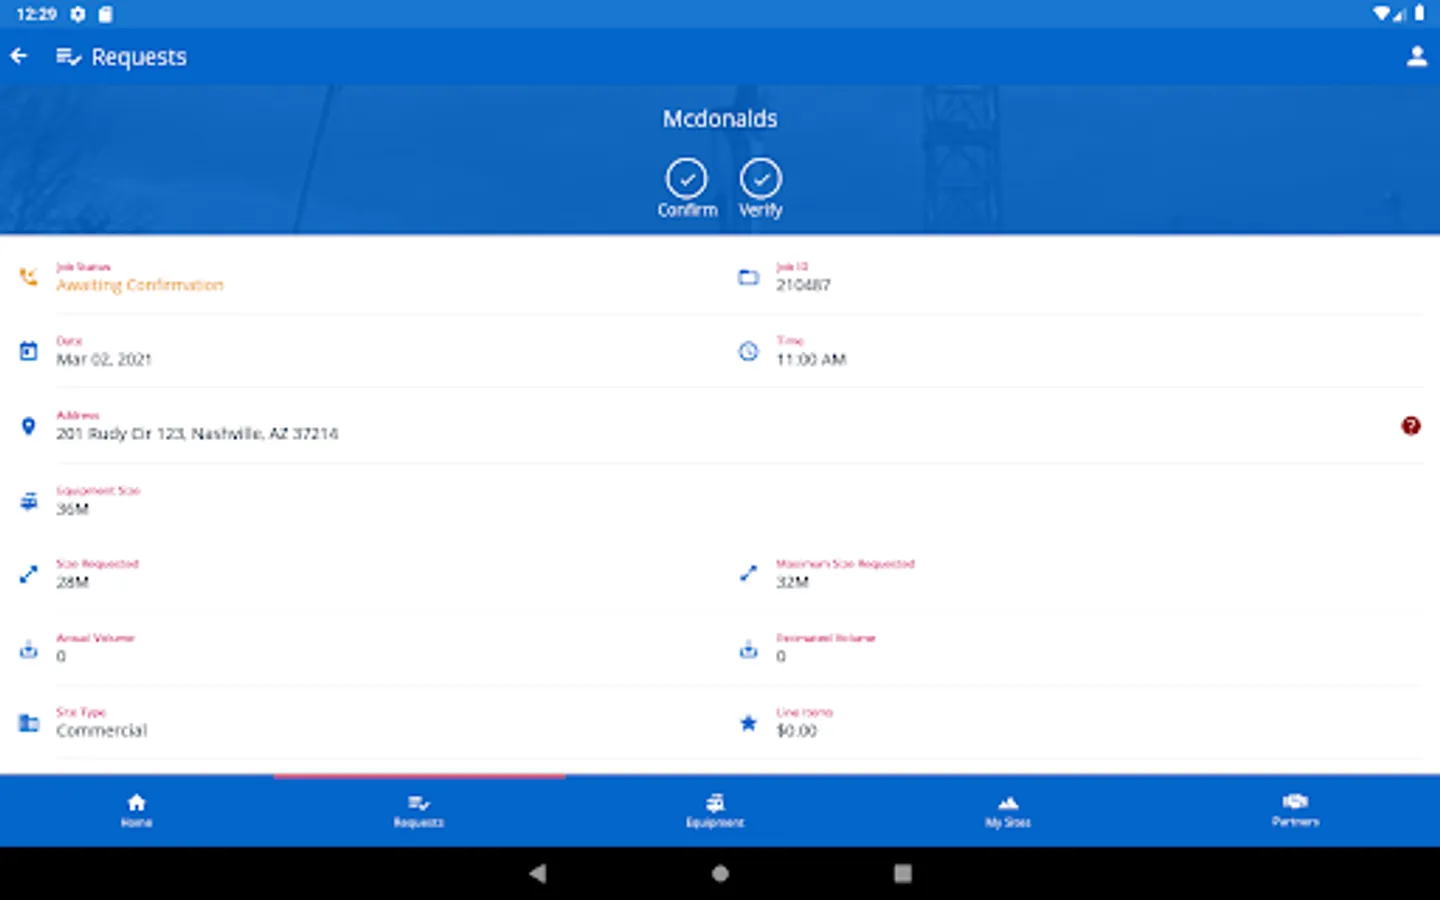Click the Job ID folder icon

tap(748, 277)
